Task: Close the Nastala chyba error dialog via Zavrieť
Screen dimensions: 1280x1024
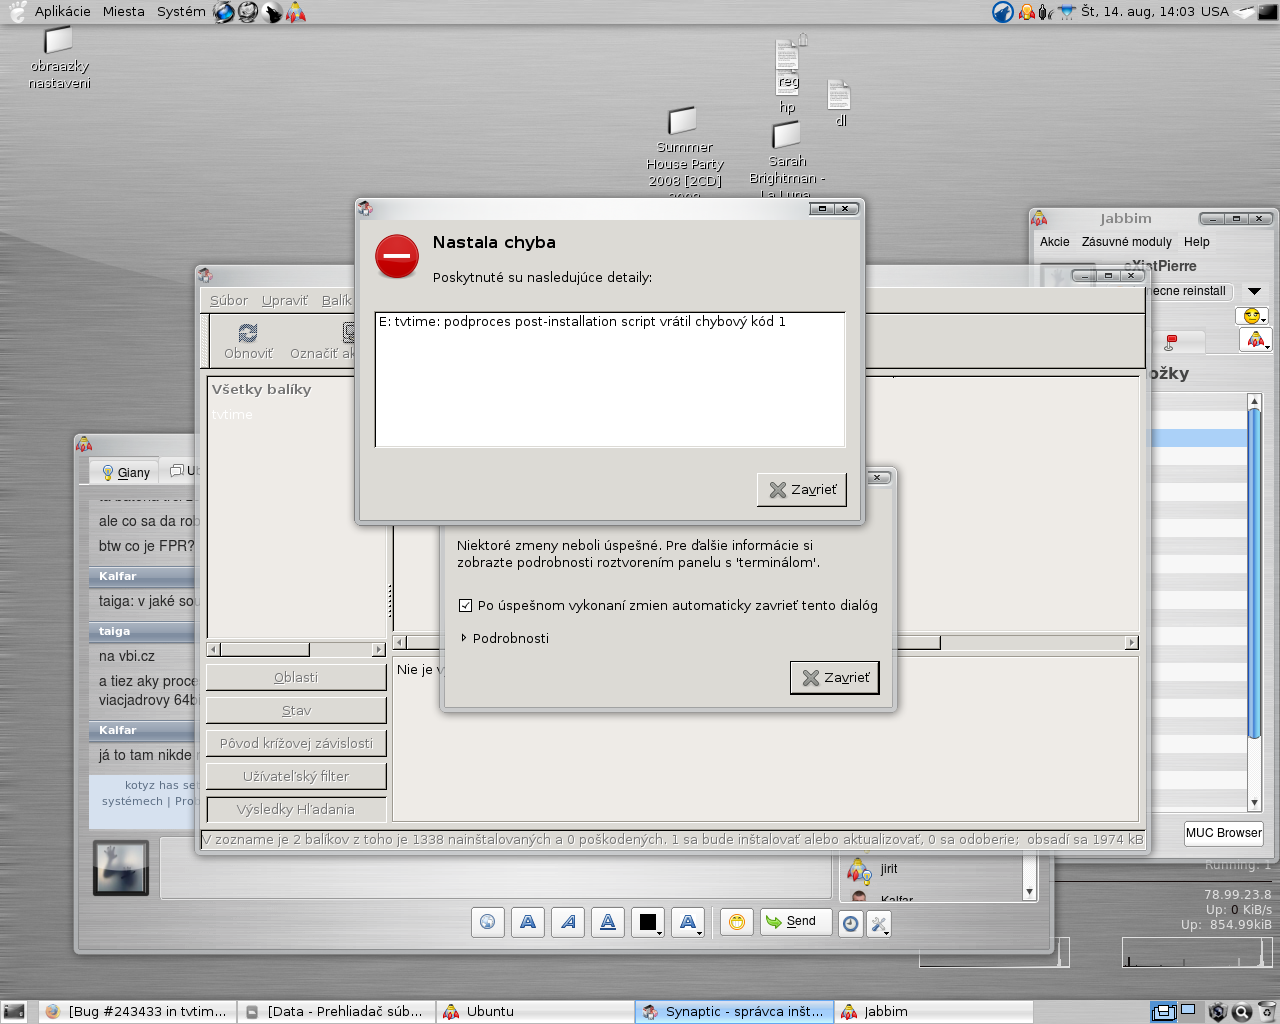Action: pyautogui.click(x=802, y=490)
